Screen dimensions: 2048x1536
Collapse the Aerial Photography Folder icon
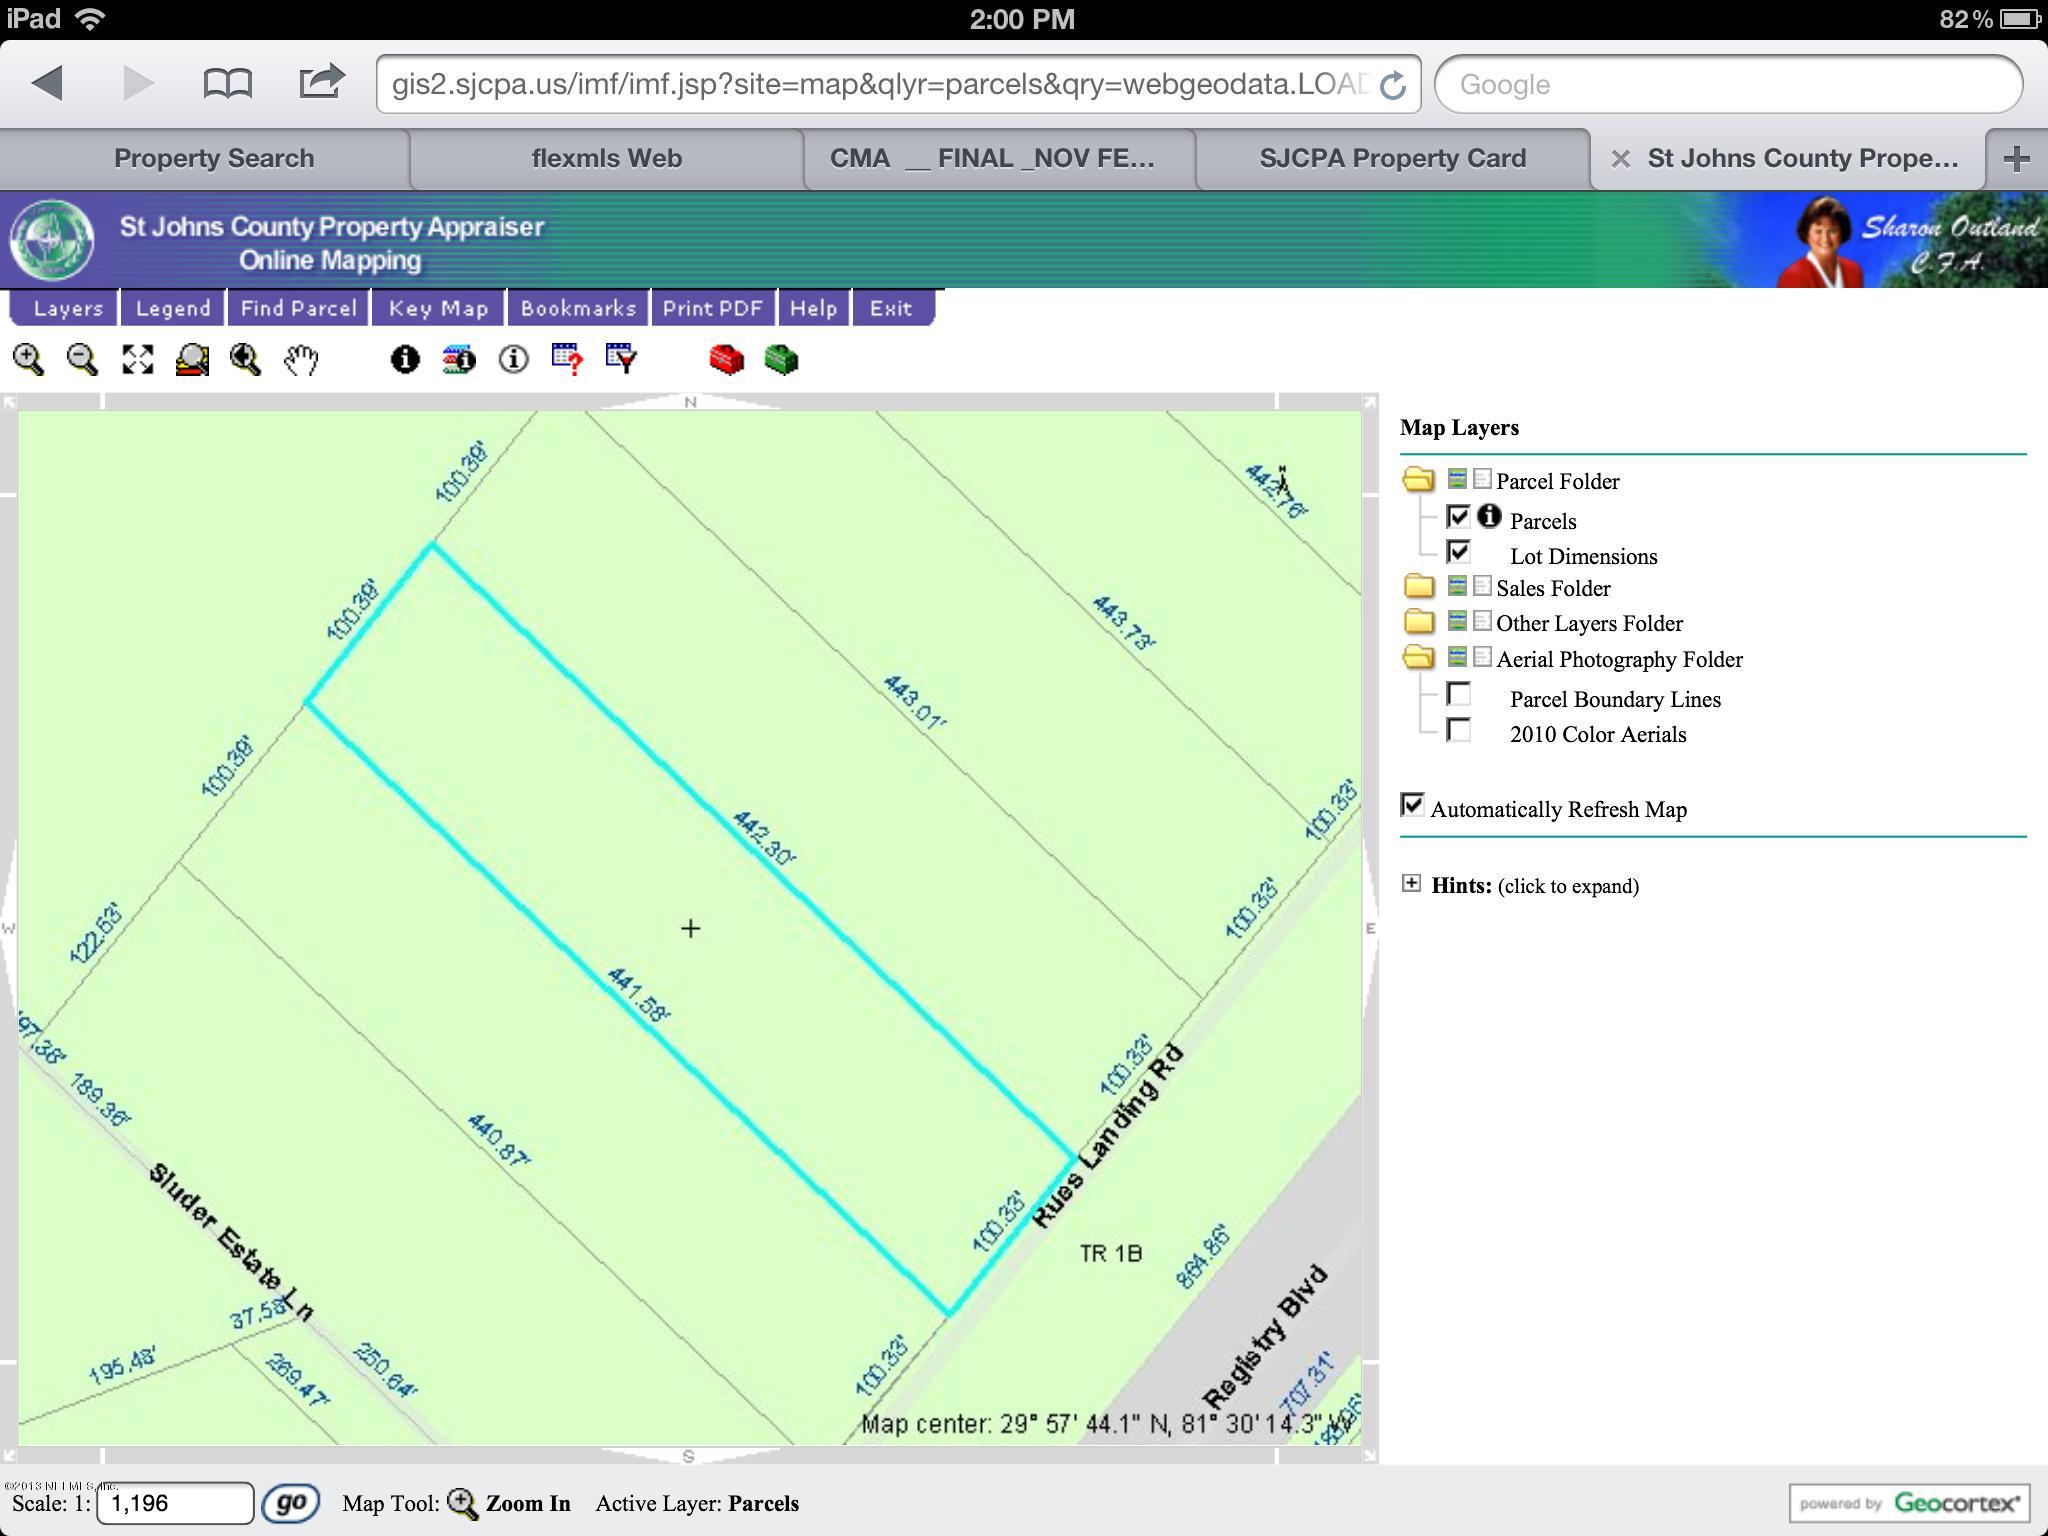click(x=1418, y=658)
